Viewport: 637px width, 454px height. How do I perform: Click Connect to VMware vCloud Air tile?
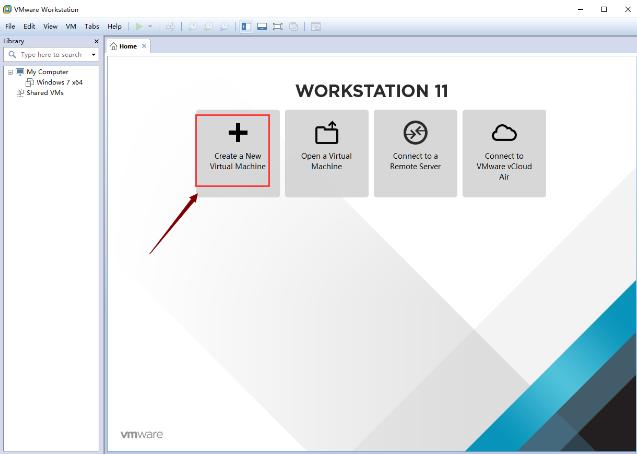(x=504, y=151)
